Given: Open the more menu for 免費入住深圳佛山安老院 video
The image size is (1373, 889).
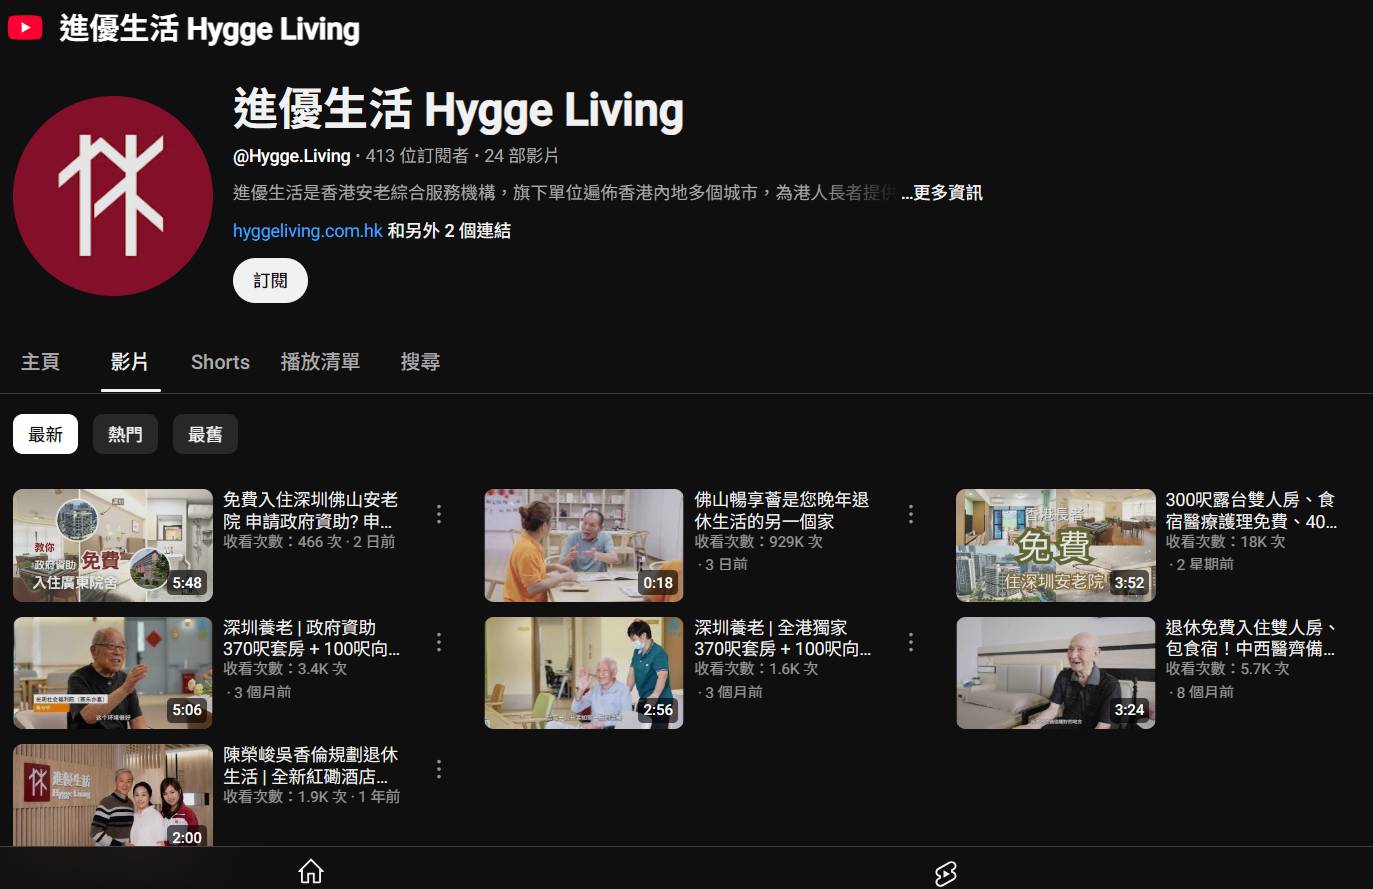Looking at the screenshot, I should pyautogui.click(x=439, y=514).
